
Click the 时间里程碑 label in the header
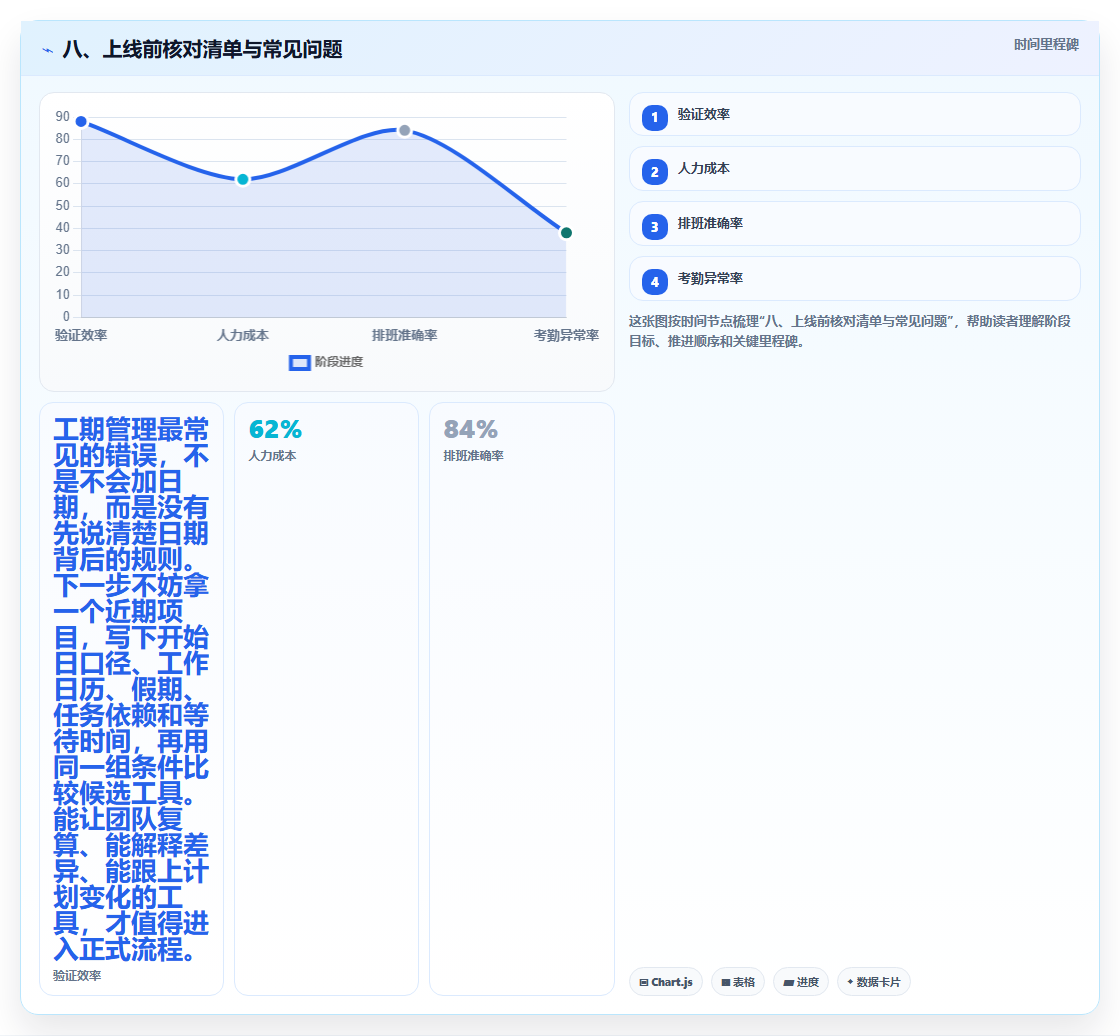coord(1046,44)
